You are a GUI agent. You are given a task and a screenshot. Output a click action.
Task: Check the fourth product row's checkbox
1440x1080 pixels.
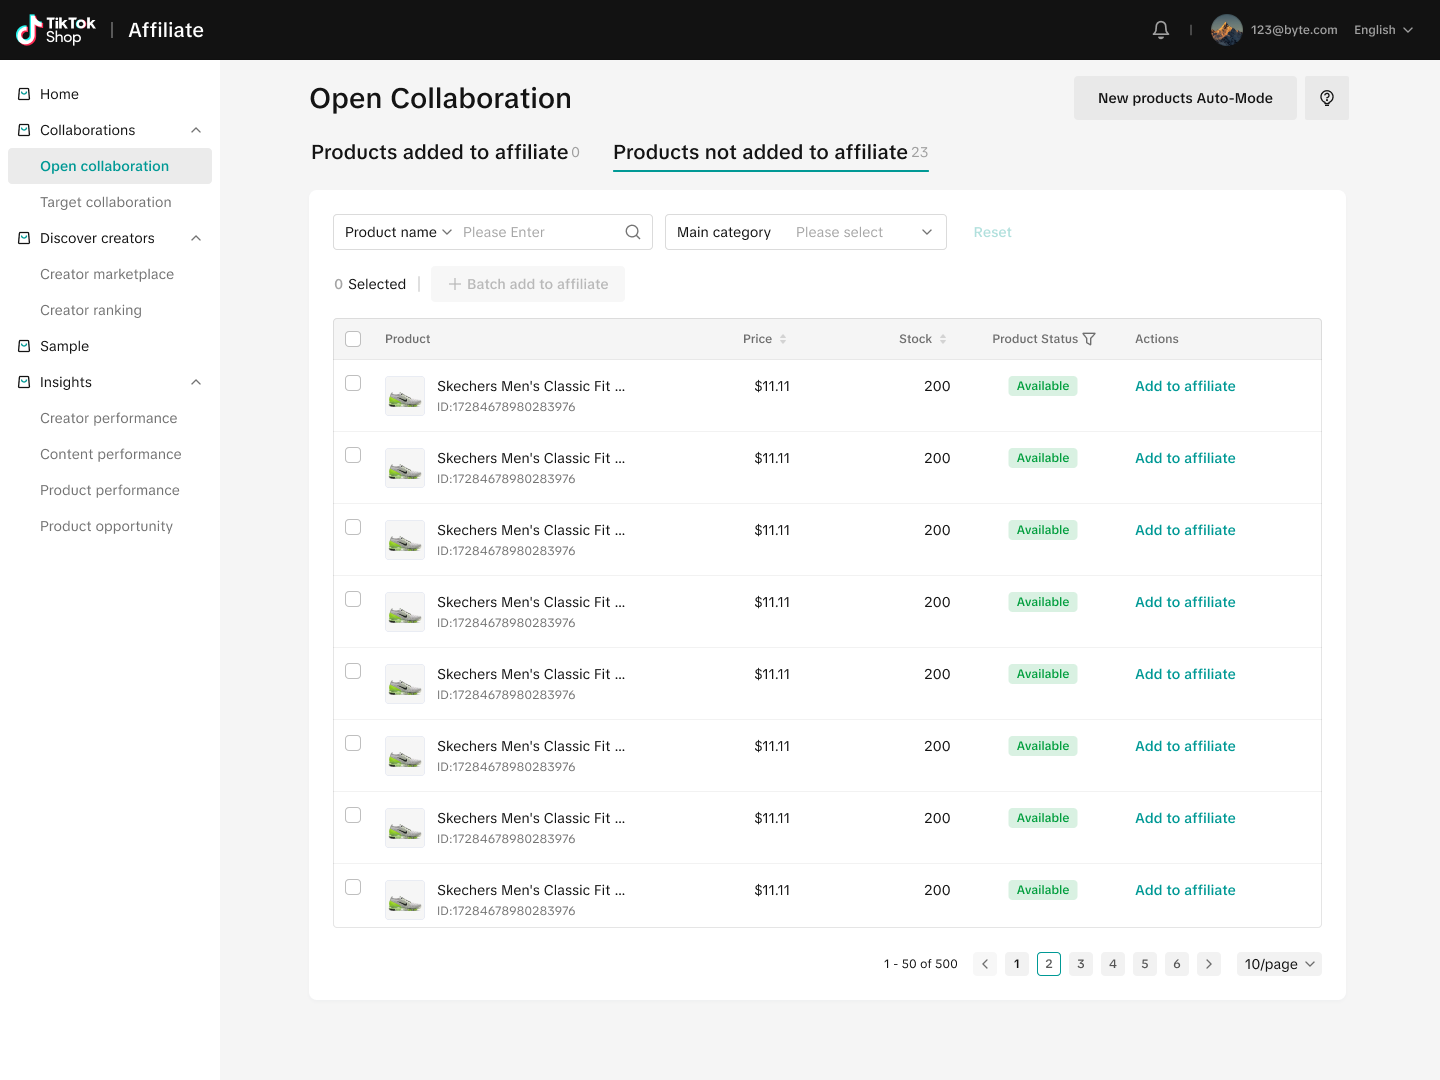(353, 599)
